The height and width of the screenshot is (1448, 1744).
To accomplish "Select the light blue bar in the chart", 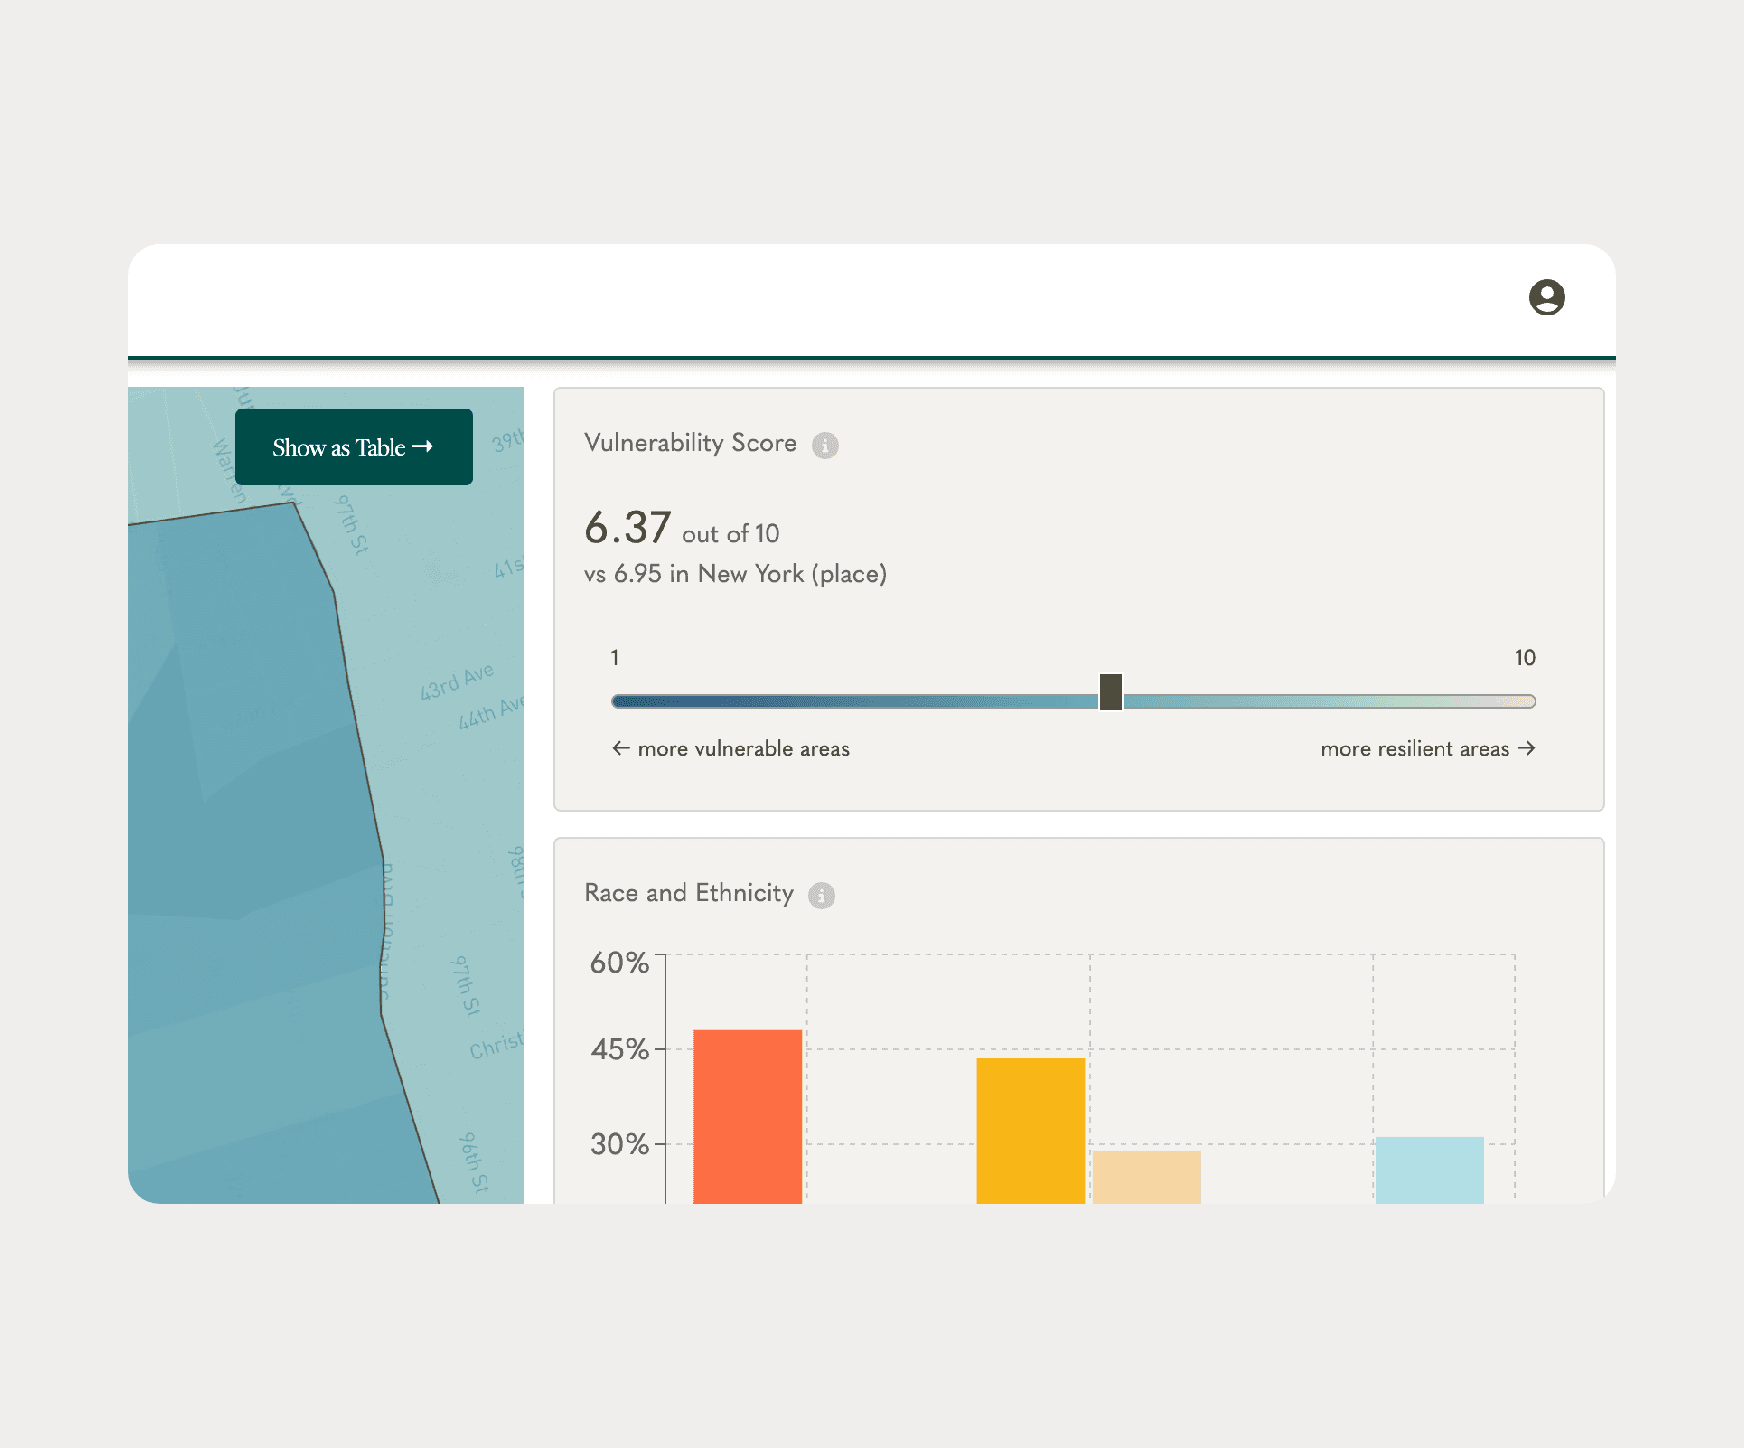I will [1430, 1170].
